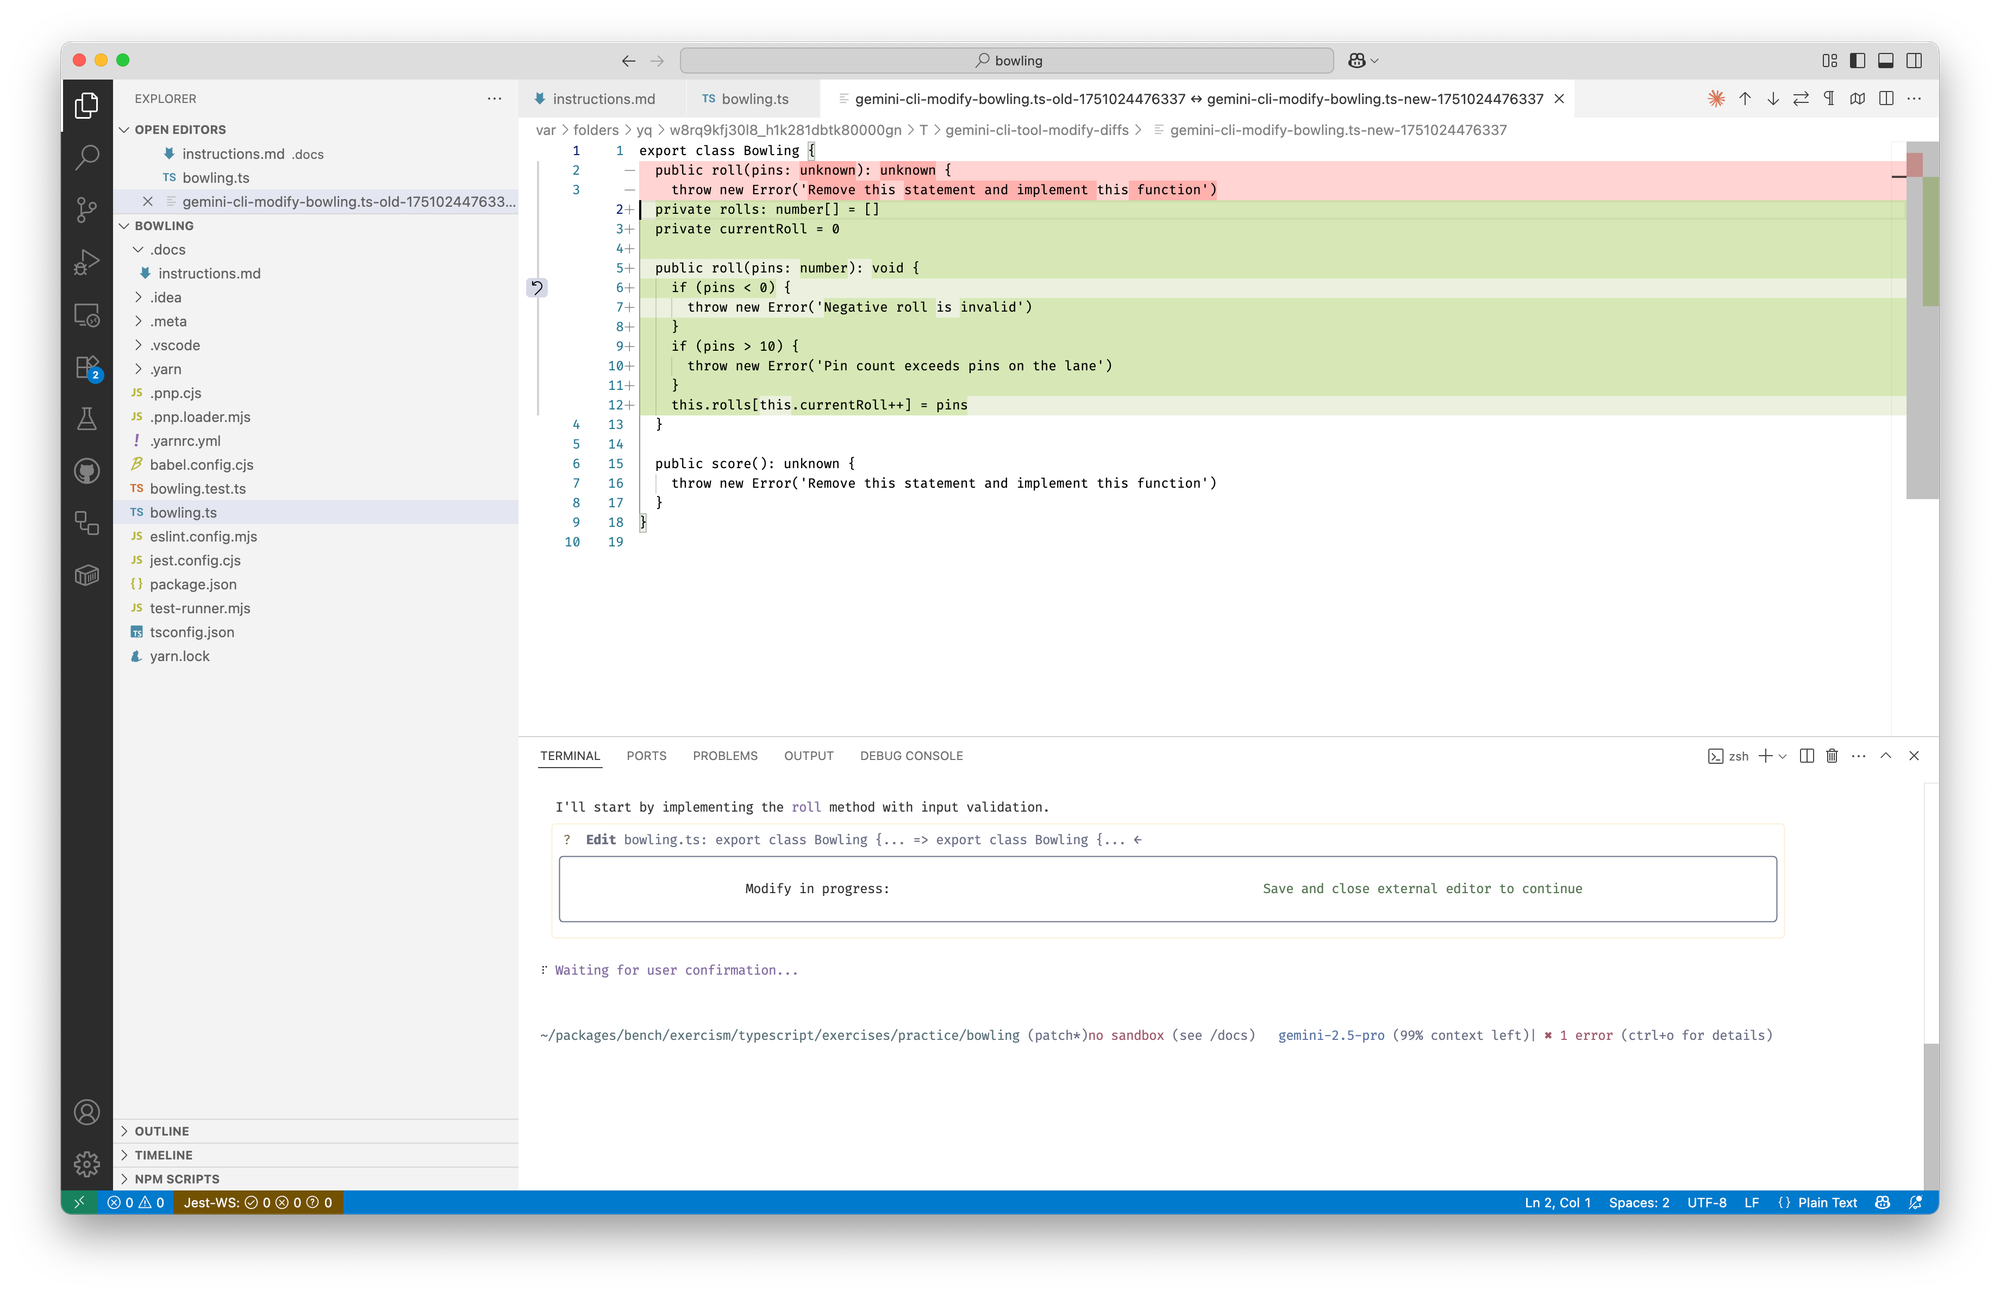Toggle whitespace trimming in diff
The image size is (2000, 1295).
pyautogui.click(x=1829, y=99)
